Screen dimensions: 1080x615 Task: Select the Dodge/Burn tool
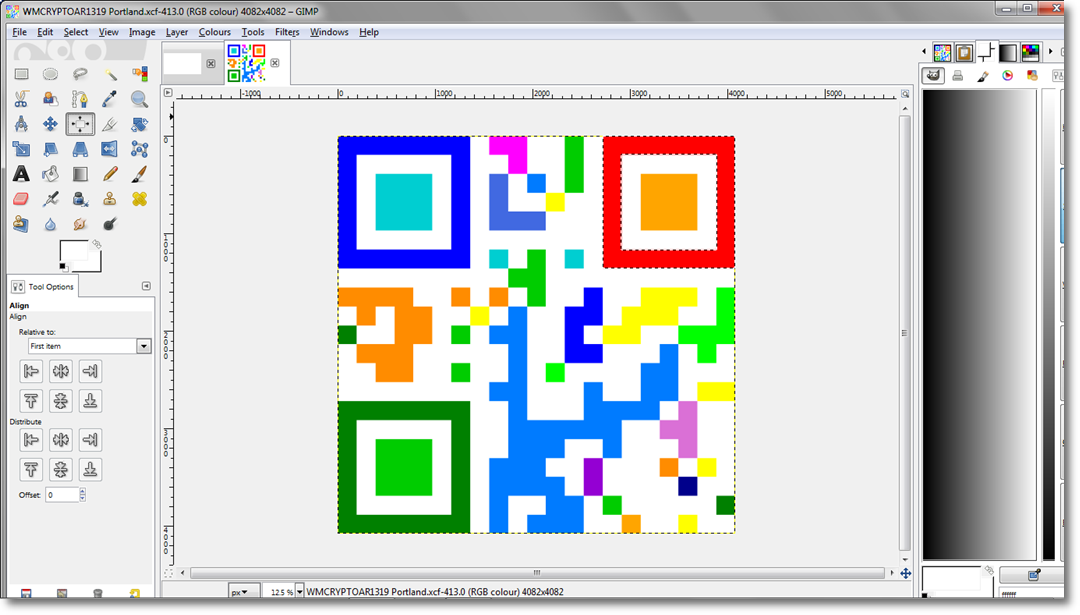click(110, 224)
